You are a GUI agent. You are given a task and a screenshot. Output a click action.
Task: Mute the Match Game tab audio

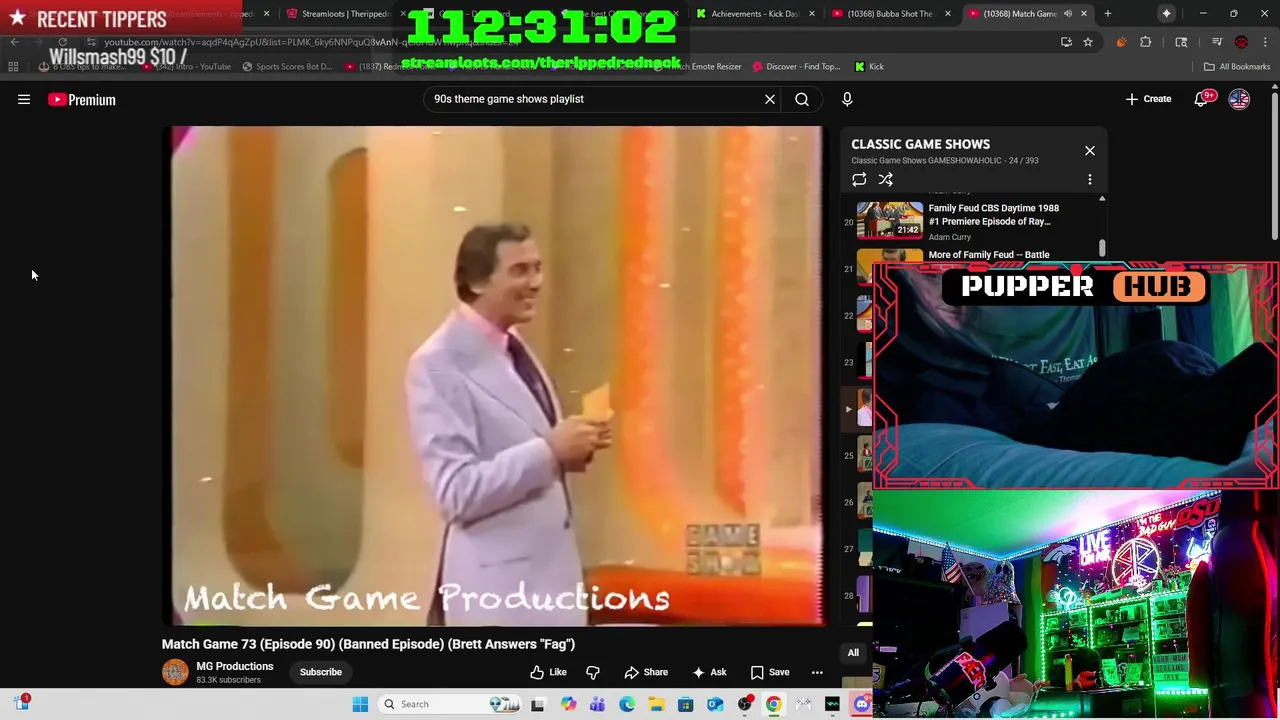click(x=1067, y=14)
